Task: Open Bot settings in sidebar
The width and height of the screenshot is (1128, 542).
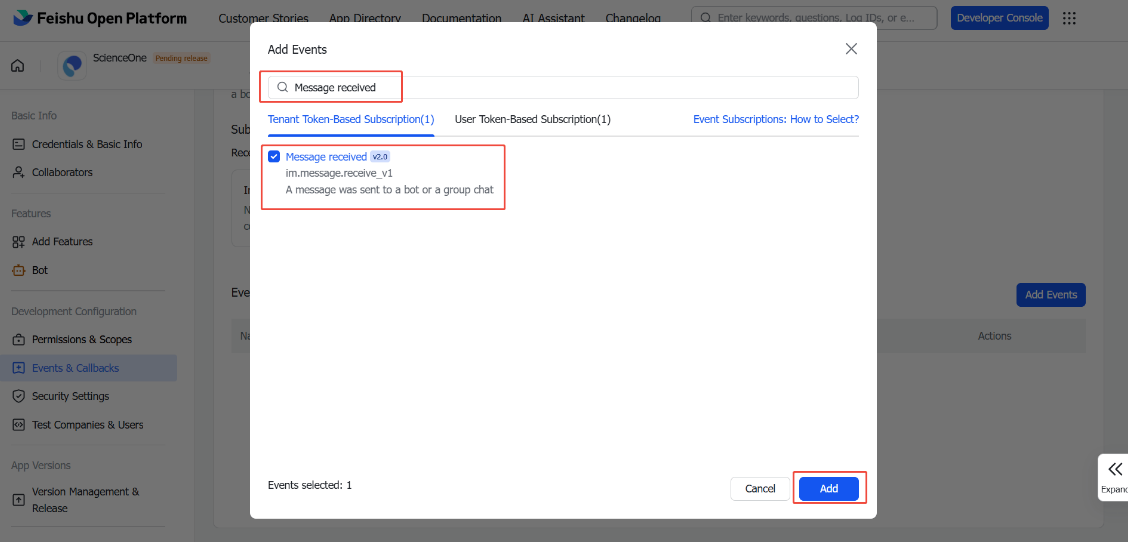Action: 40,271
